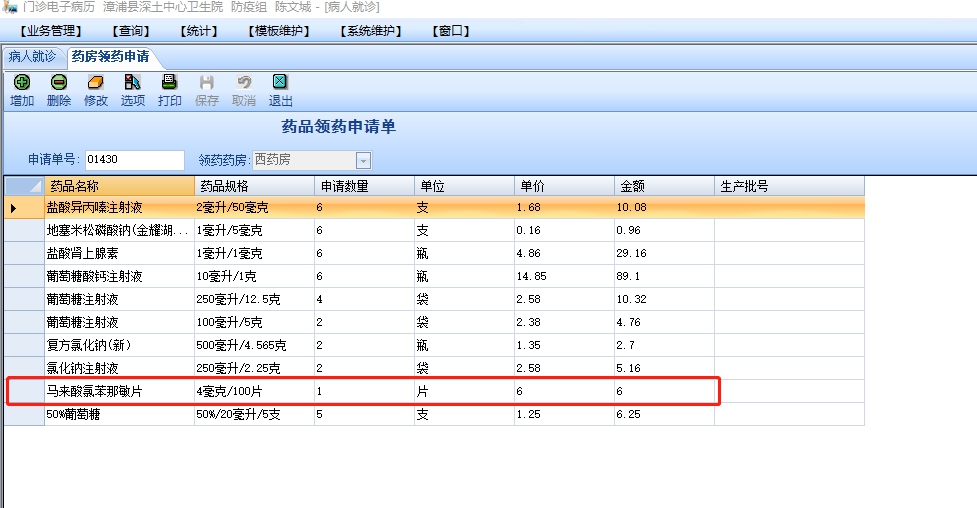Screen dimensions: 977x508
Task: Click the 1毫升/5毫克 specification cell
Action: point(254,231)
